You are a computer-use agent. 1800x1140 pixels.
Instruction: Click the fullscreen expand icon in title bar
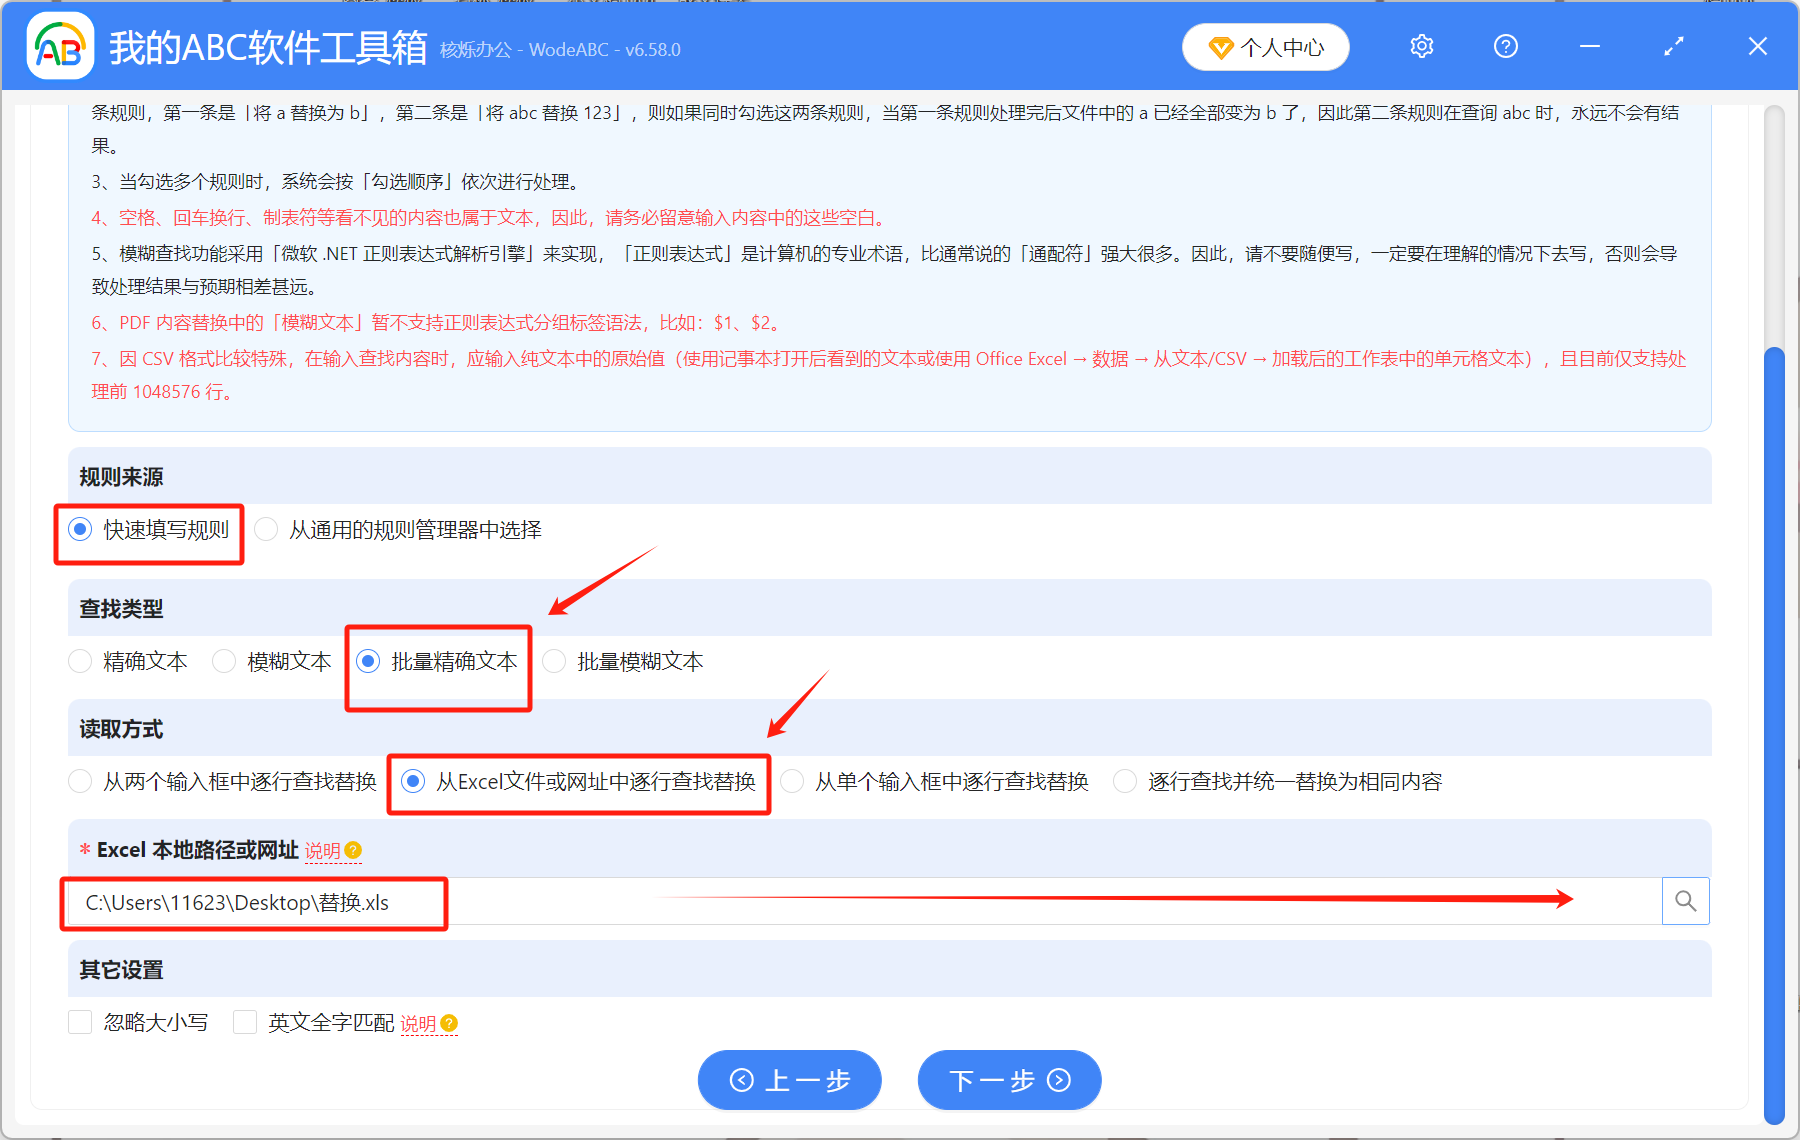pos(1672,46)
